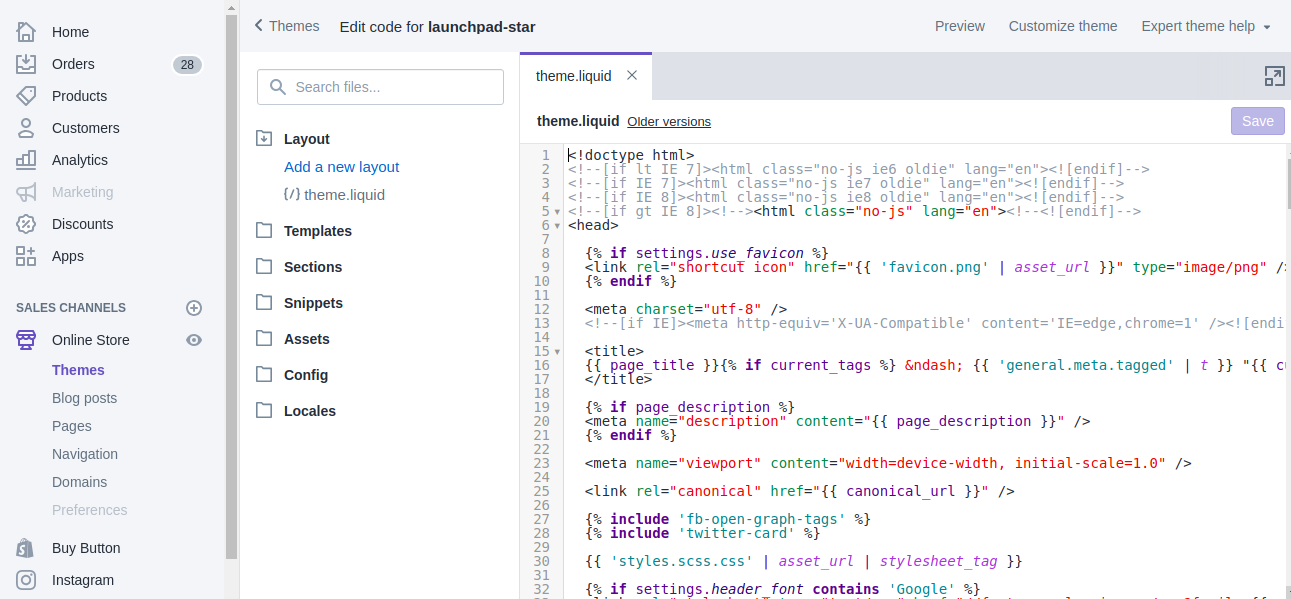Add a sales channel with the plus icon
The height and width of the screenshot is (599, 1291).
[x=194, y=307]
